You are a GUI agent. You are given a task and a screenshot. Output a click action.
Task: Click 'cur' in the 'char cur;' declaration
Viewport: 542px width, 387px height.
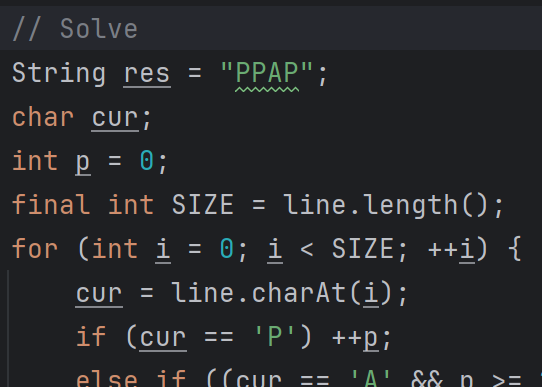[x=115, y=118]
